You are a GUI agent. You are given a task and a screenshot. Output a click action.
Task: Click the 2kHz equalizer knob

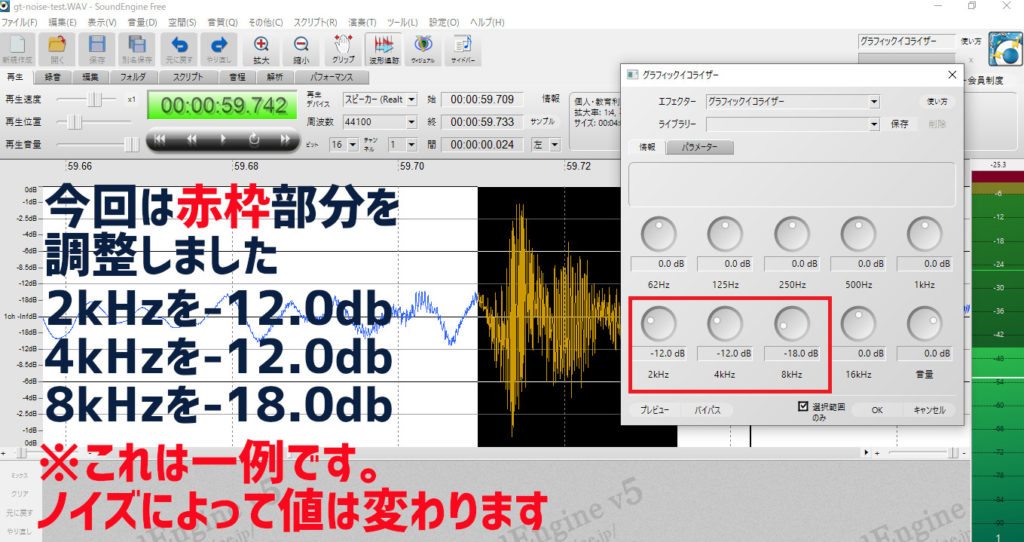[x=658, y=323]
